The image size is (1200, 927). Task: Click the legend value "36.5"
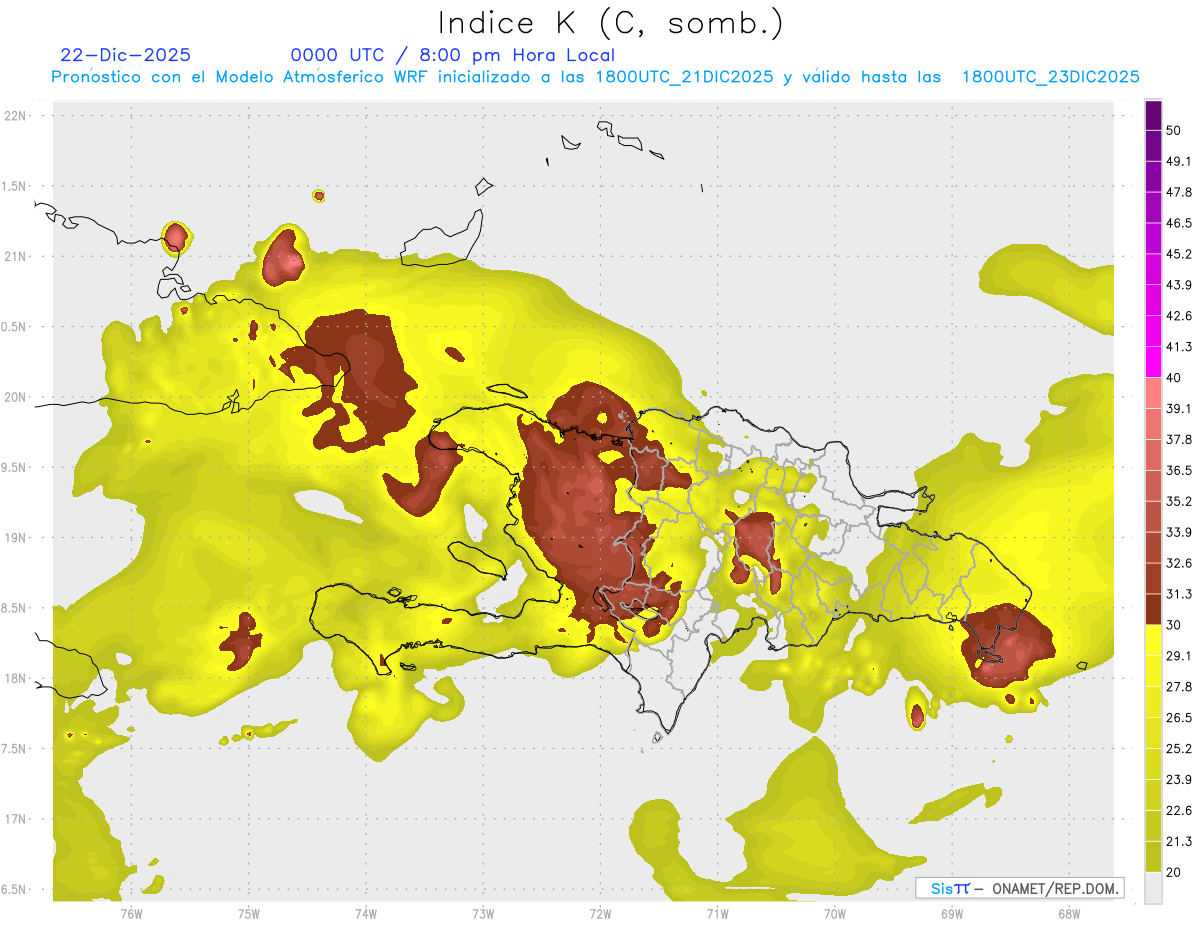pyautogui.click(x=1179, y=470)
